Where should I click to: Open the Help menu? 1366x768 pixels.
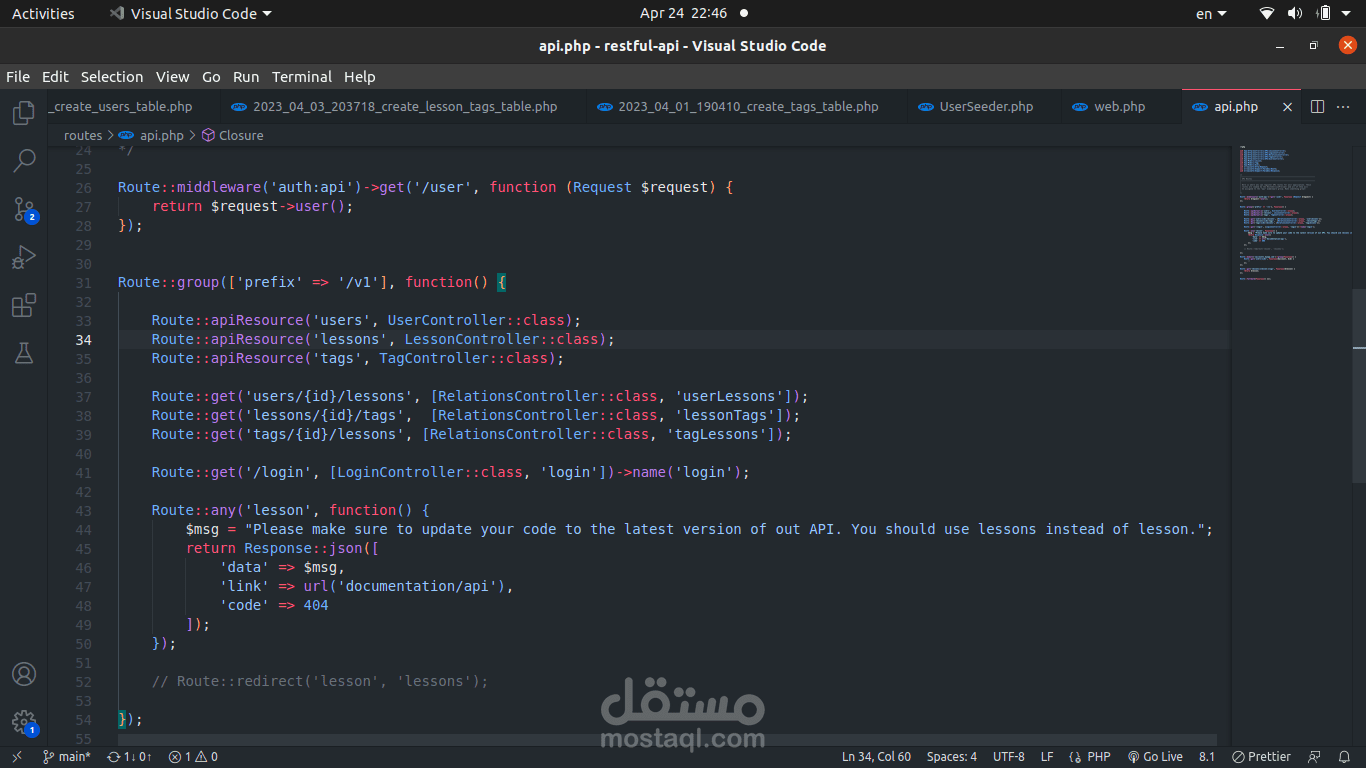[x=360, y=77]
